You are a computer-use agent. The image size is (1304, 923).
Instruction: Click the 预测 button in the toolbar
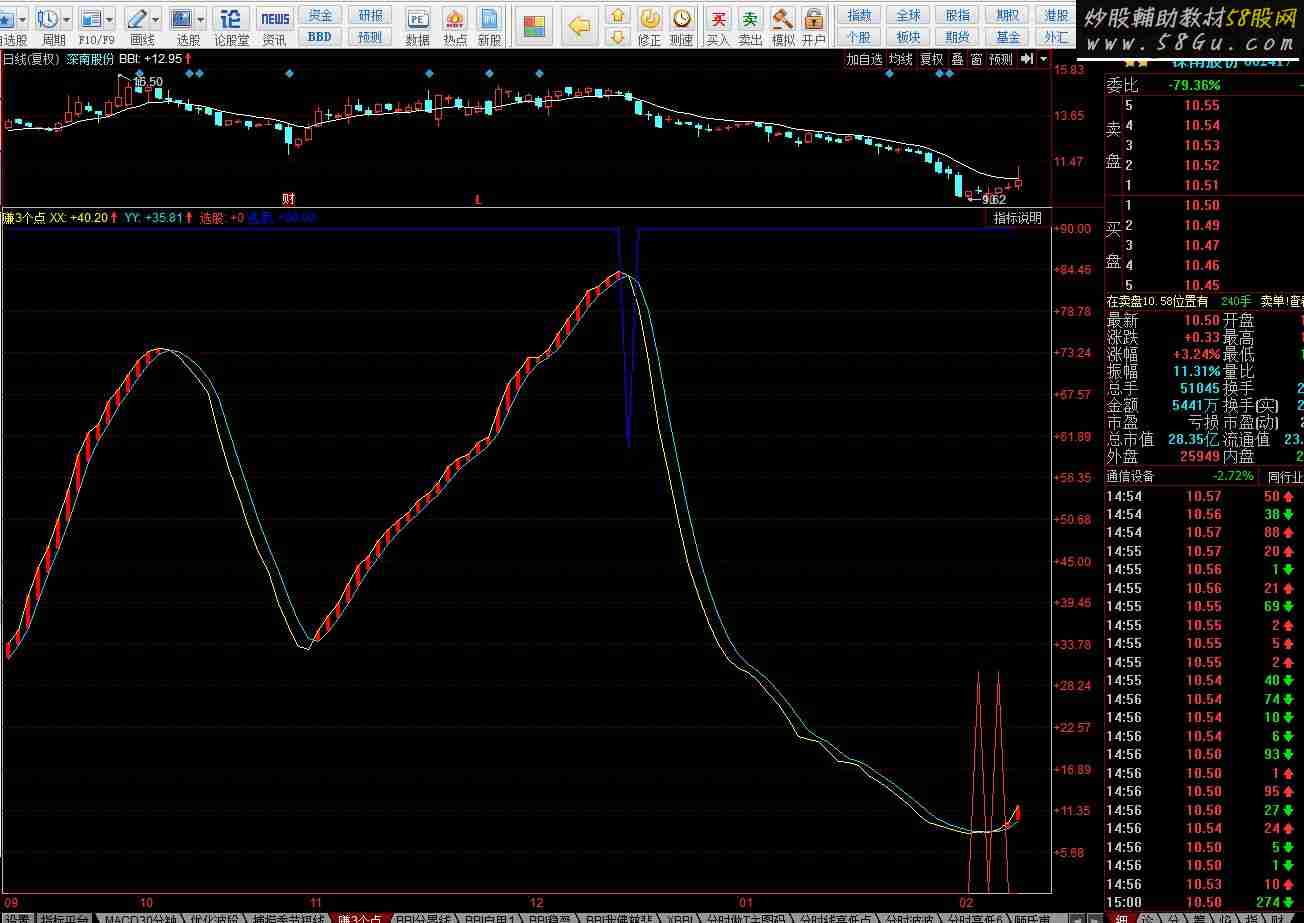(x=370, y=36)
